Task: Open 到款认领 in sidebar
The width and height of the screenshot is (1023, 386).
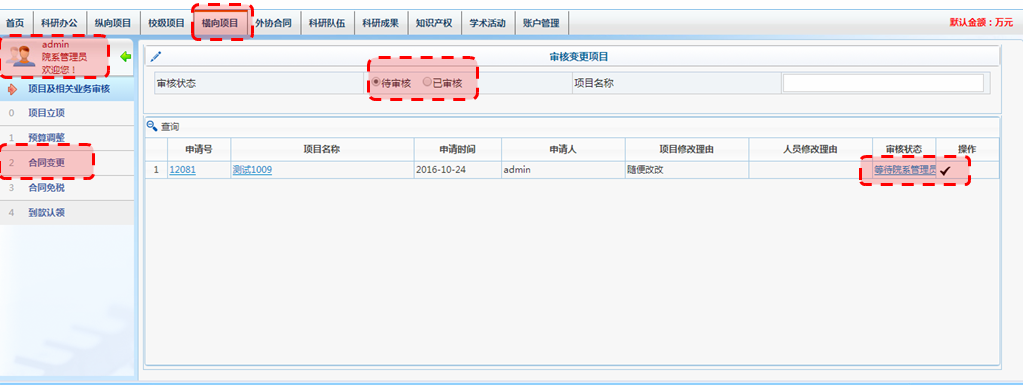Action: coord(46,213)
